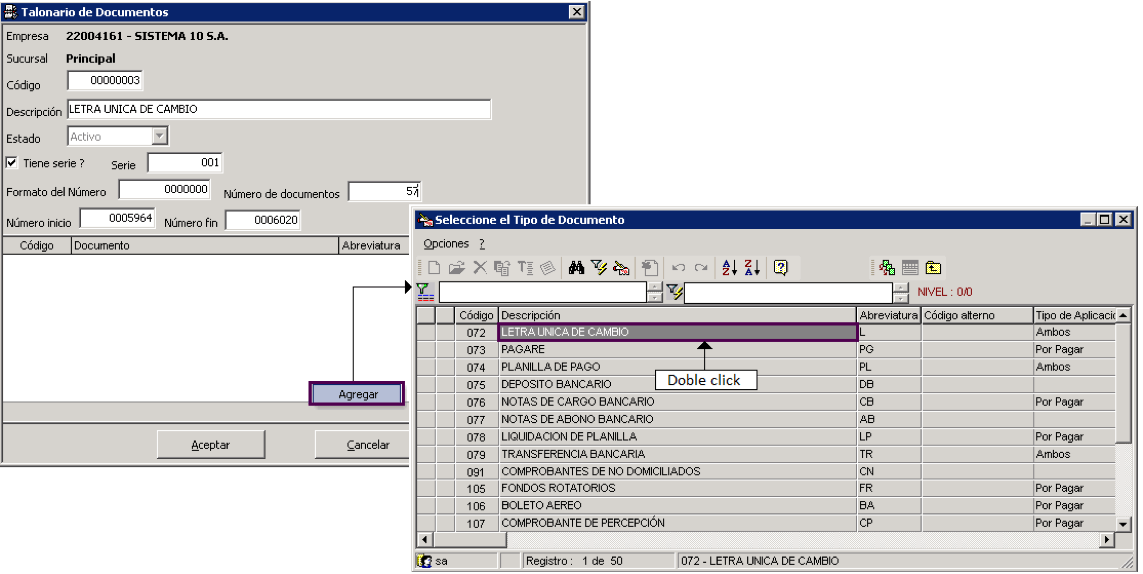Click the quick filter lightning icon in toolbar
Image resolution: width=1143 pixels, height=574 pixels.
[599, 268]
